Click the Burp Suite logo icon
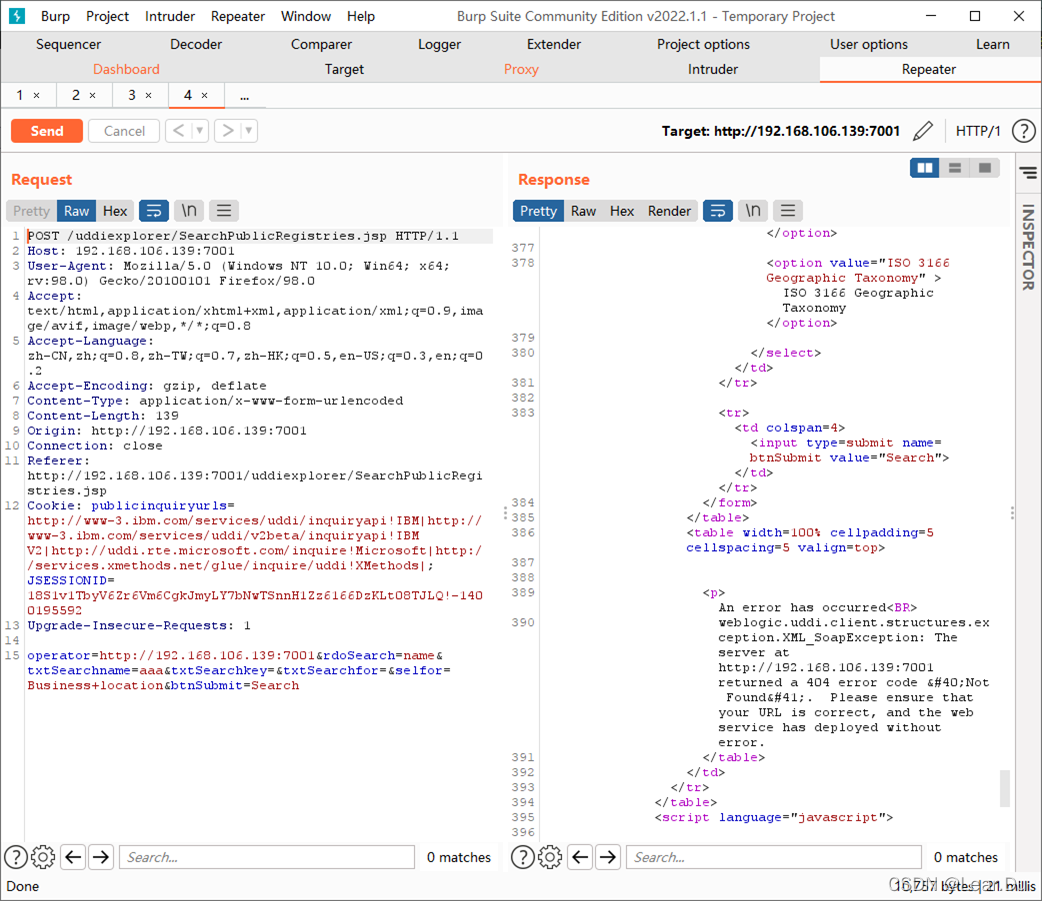 [17, 16]
